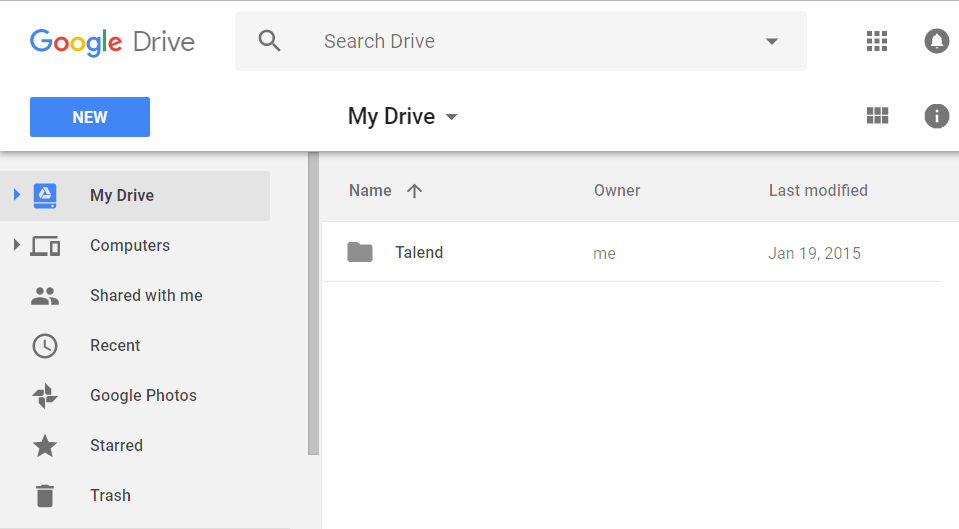
Task: Expand the Computers tree node
Action: [x=17, y=245]
